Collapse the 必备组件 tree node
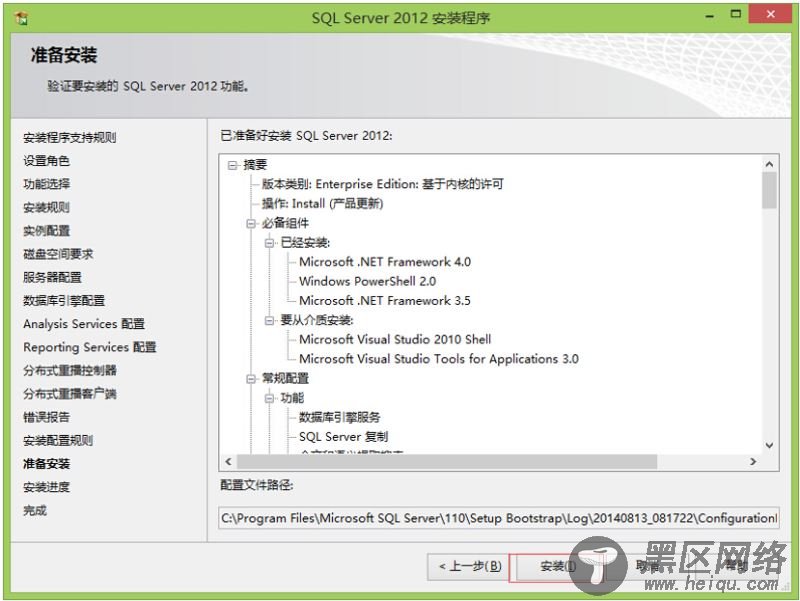The image size is (800, 601). tap(251, 223)
